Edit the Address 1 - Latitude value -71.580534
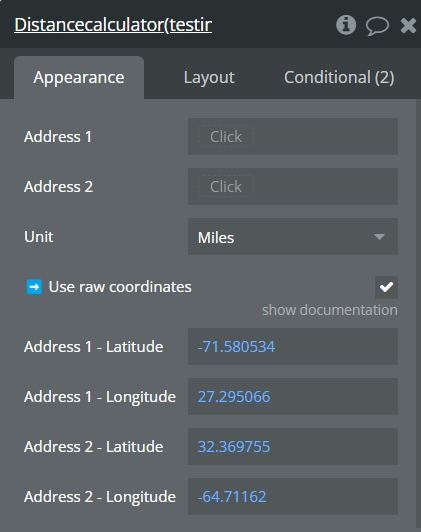This screenshot has width=421, height=532. [293, 346]
